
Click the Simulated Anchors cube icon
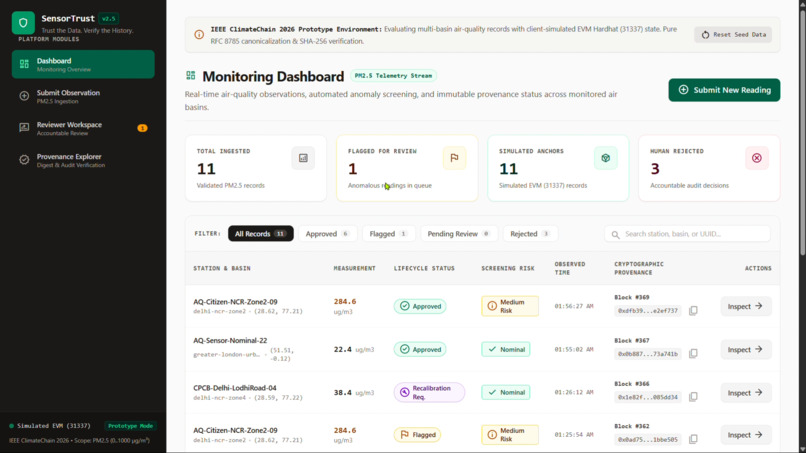click(606, 158)
